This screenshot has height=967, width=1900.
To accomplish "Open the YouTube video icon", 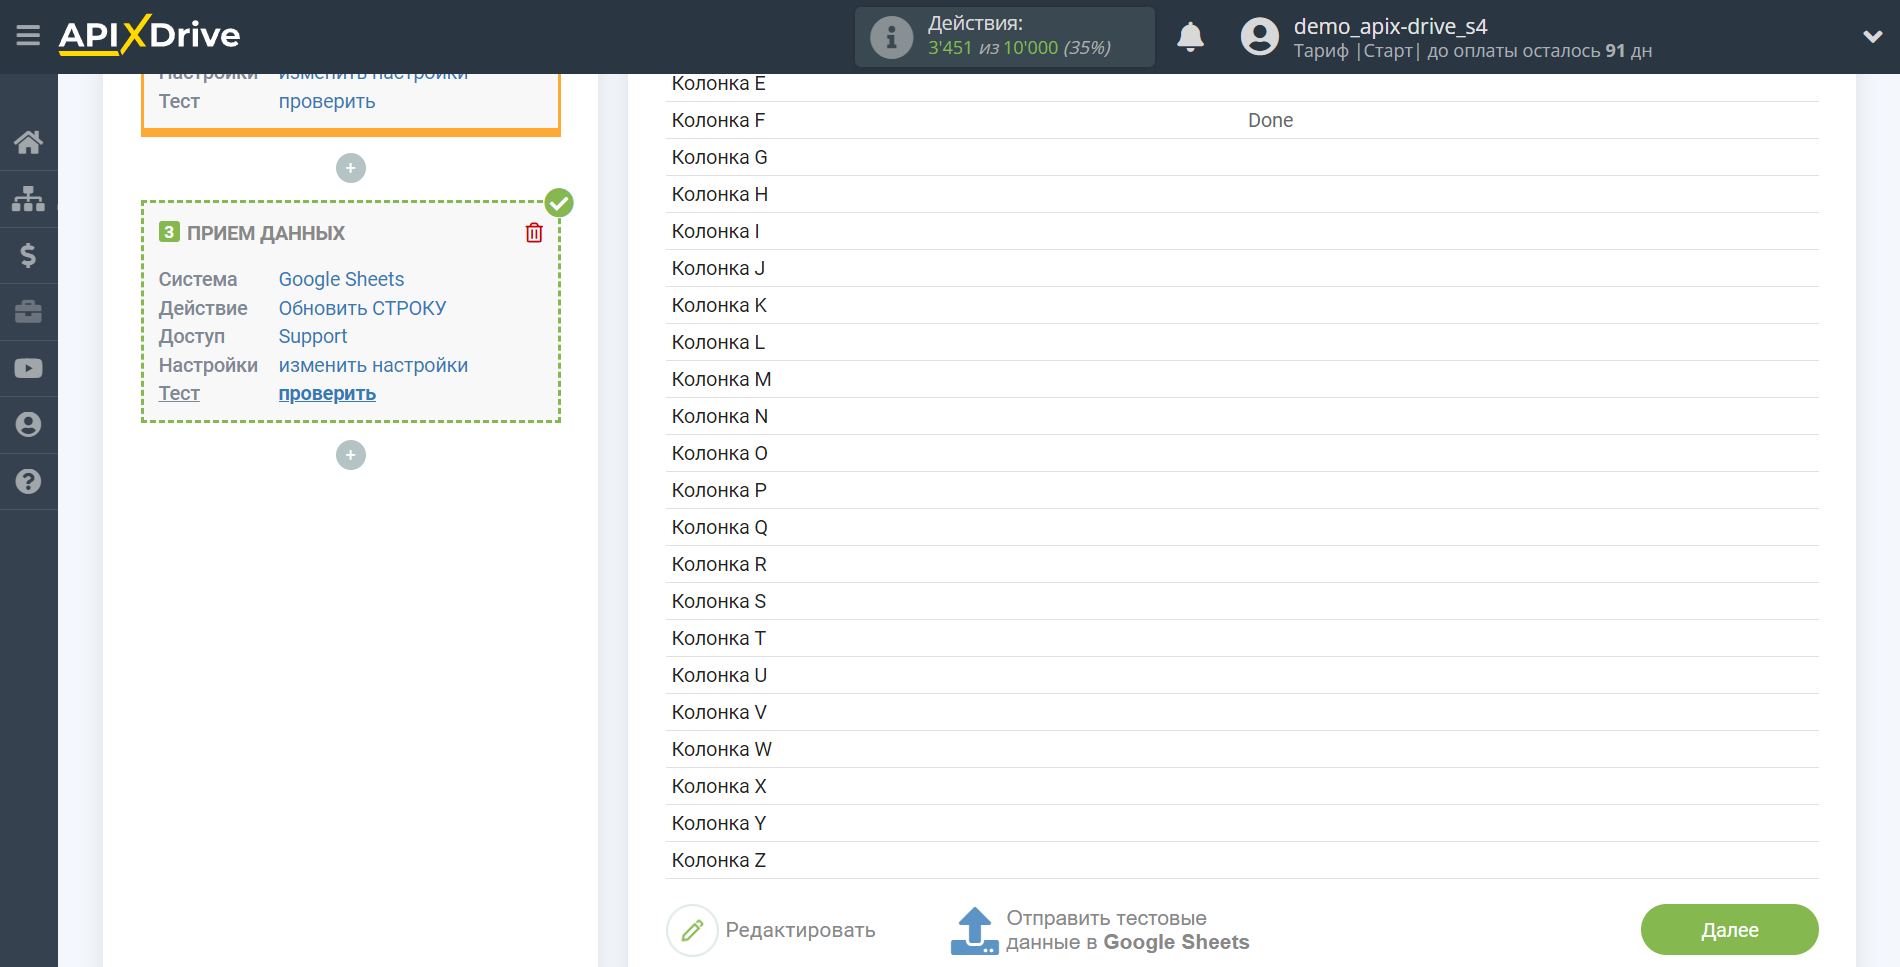I will pyautogui.click(x=28, y=368).
